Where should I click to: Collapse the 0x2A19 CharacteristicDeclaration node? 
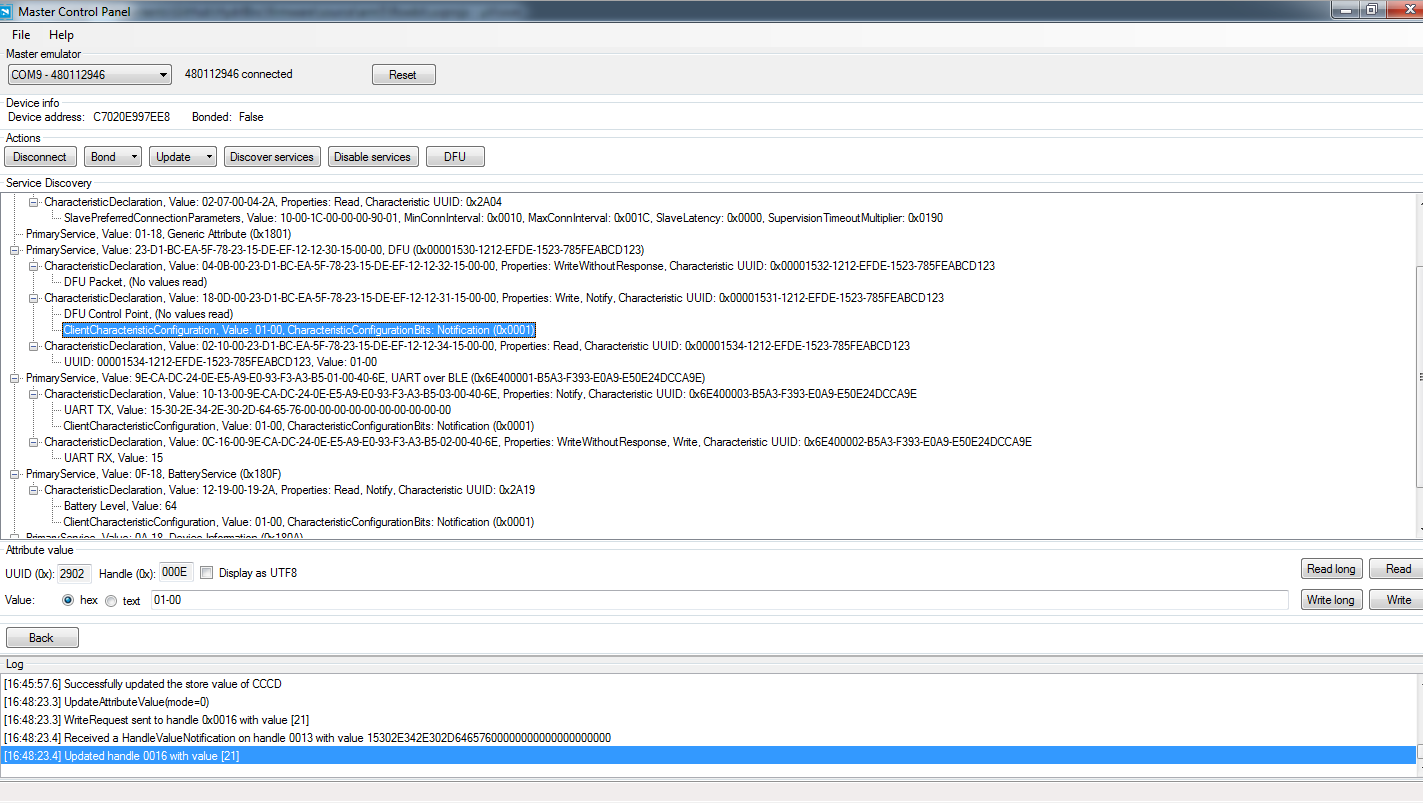tap(34, 490)
